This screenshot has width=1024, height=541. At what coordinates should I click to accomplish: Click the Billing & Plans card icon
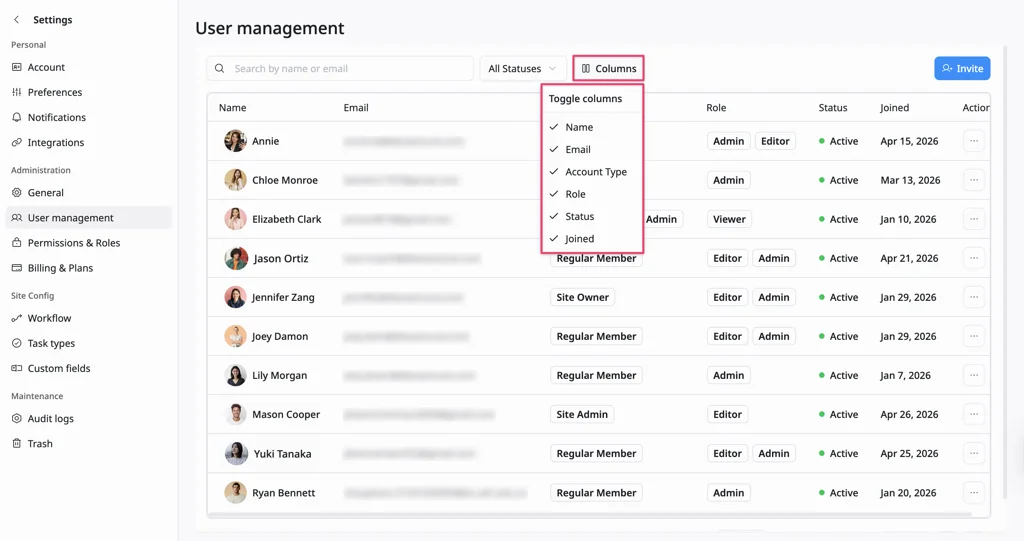(x=17, y=268)
